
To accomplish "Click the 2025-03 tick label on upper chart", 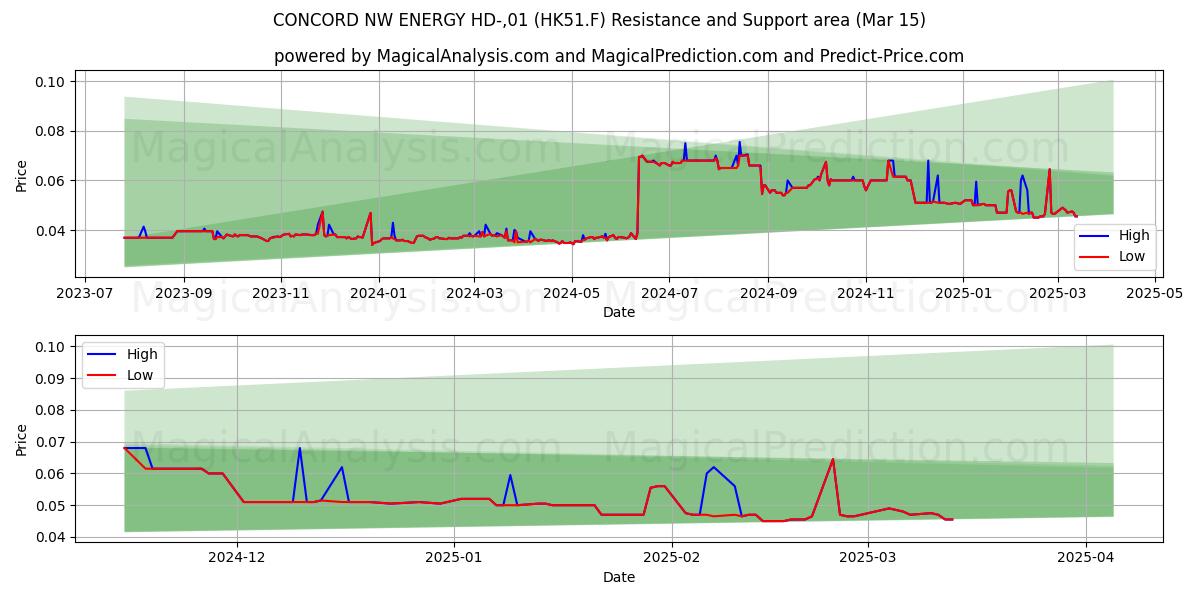I will [x=1056, y=293].
